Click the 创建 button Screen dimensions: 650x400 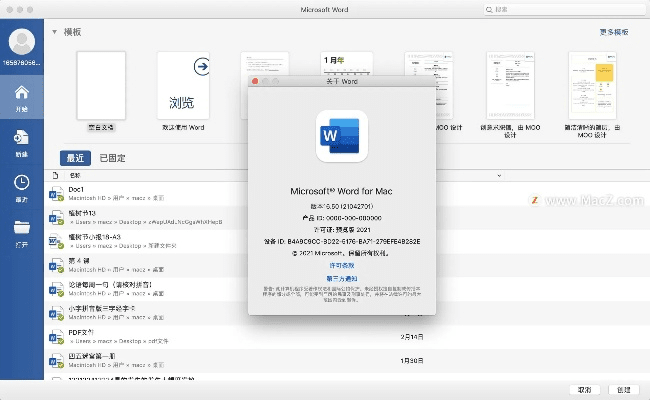pos(623,390)
